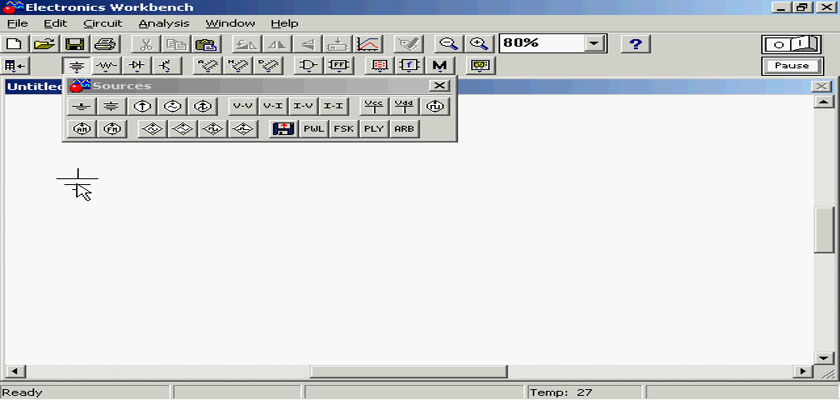Open help with the question mark icon
The height and width of the screenshot is (400, 840).
pos(635,44)
